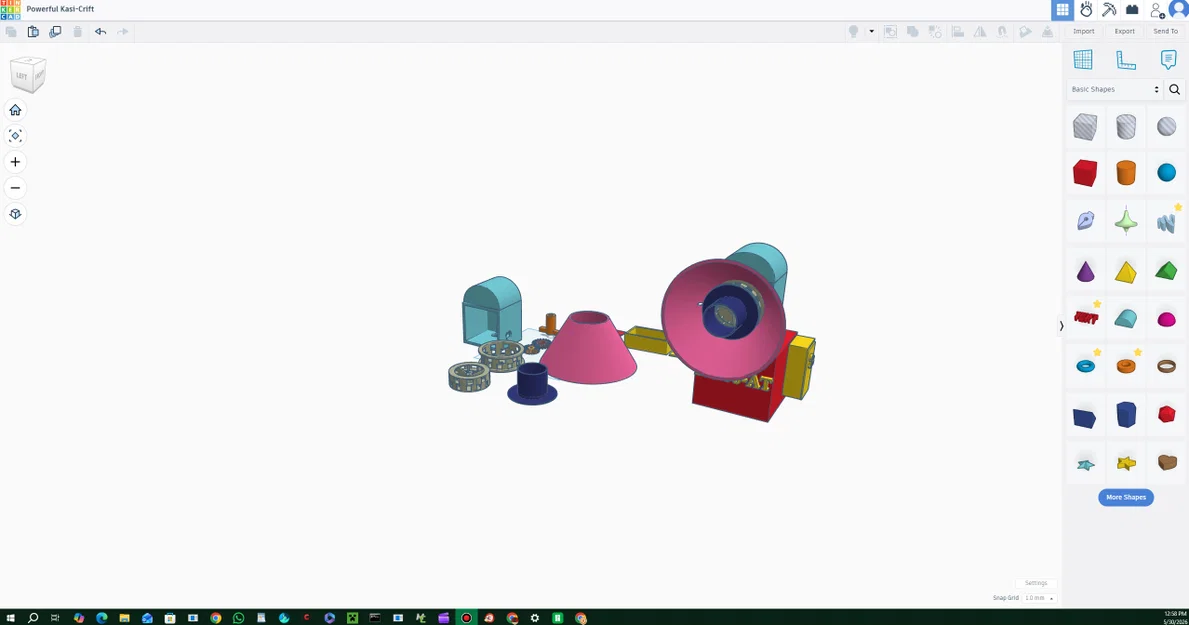1189x625 pixels.
Task: Pick the striped Box hole shape
Action: (x=1085, y=127)
